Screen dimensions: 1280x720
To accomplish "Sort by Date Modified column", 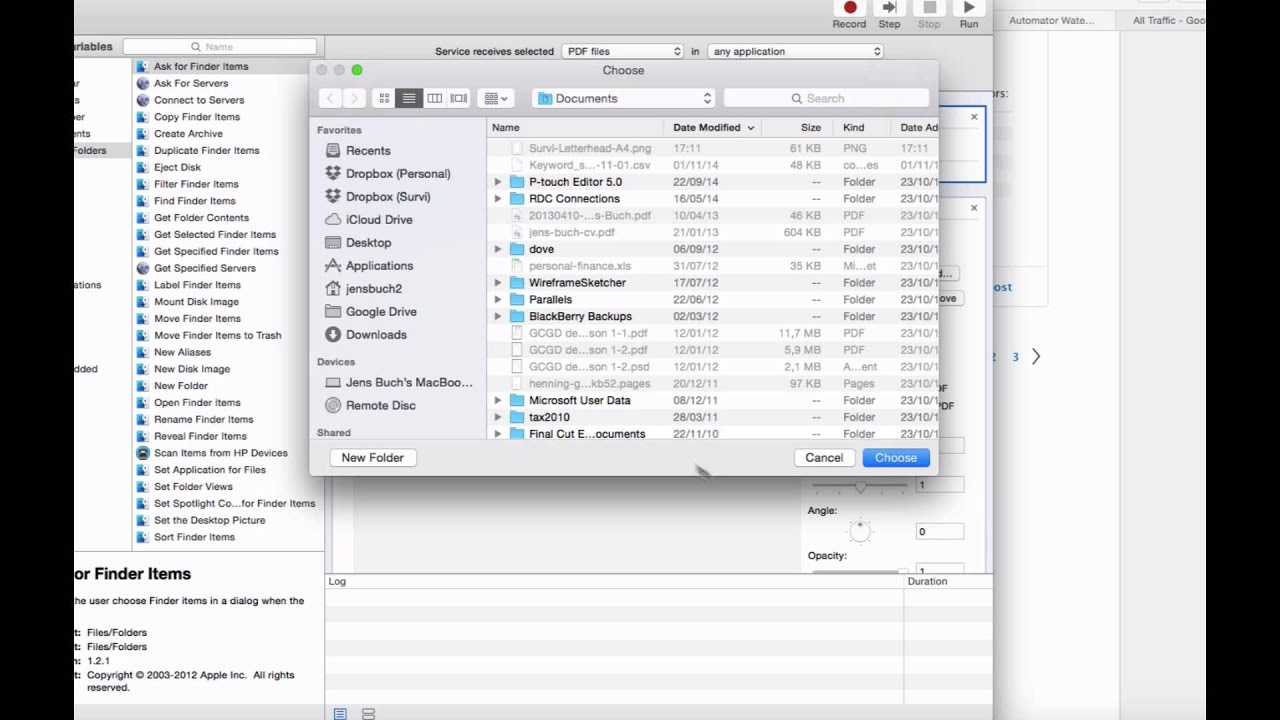I will [714, 128].
